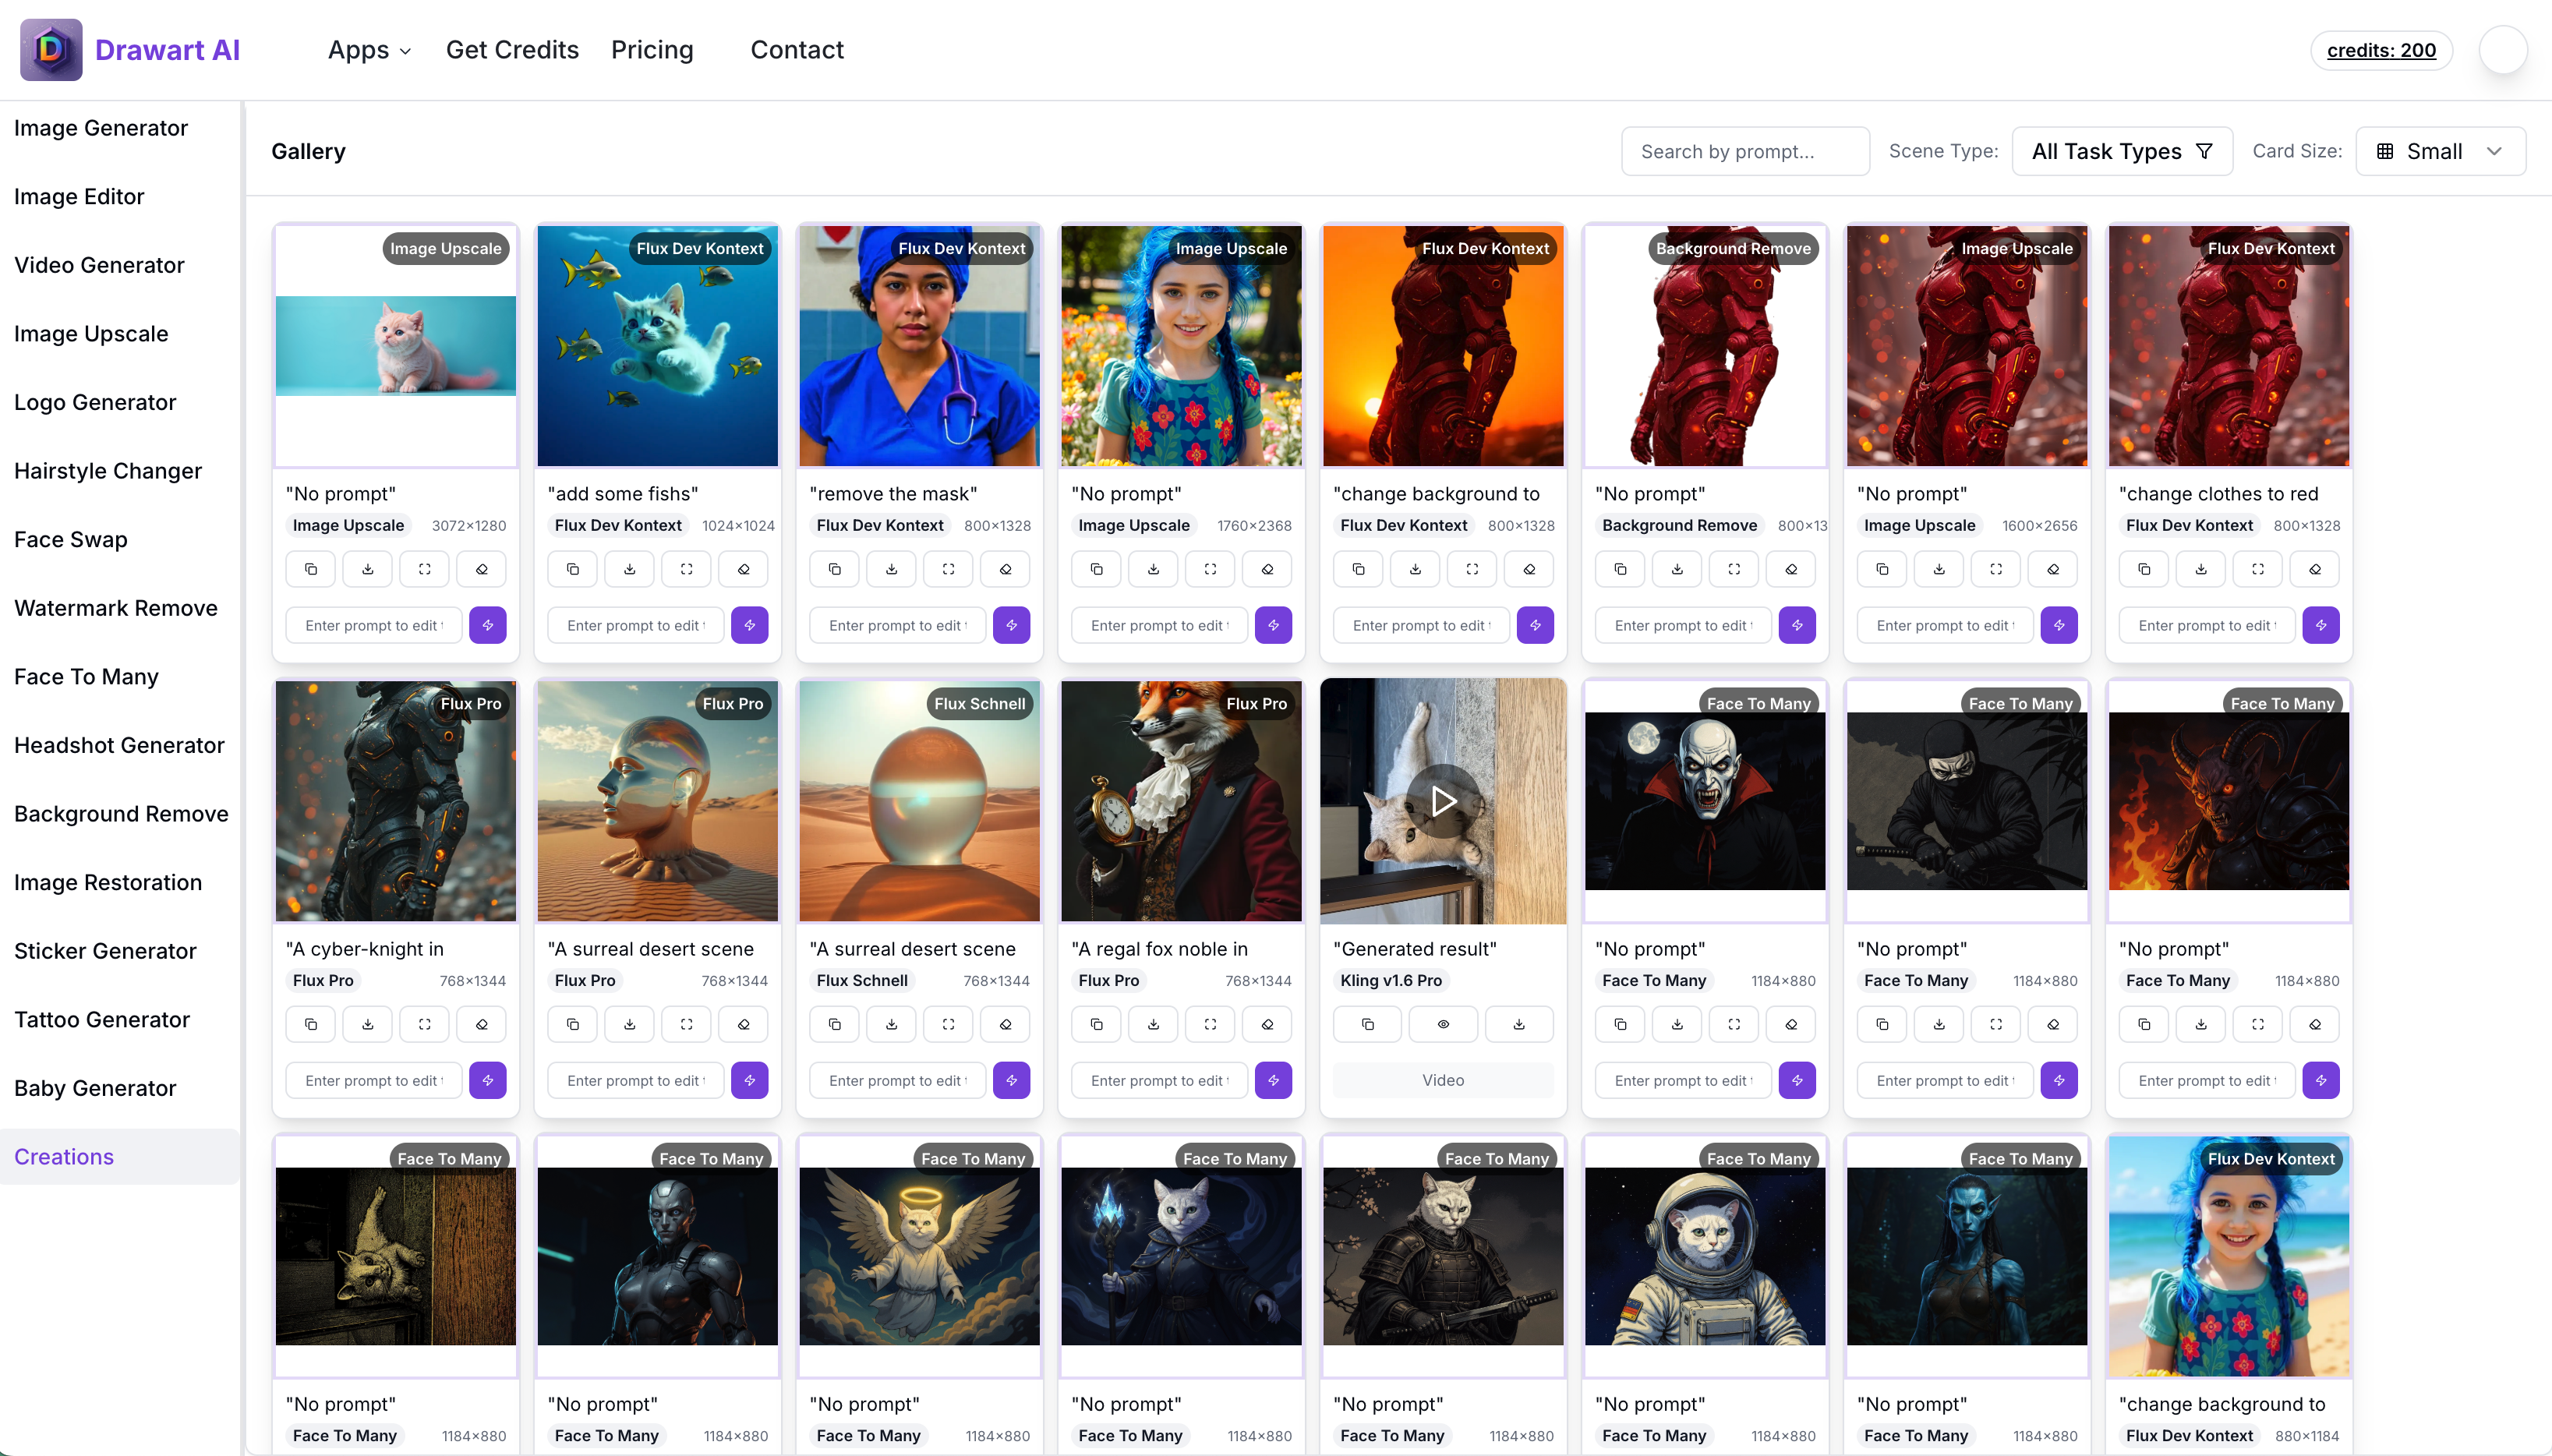Click the eraser icon on the 1600×2656 Image Upscale robot card
Image resolution: width=2552 pixels, height=1456 pixels.
pyautogui.click(x=2053, y=569)
